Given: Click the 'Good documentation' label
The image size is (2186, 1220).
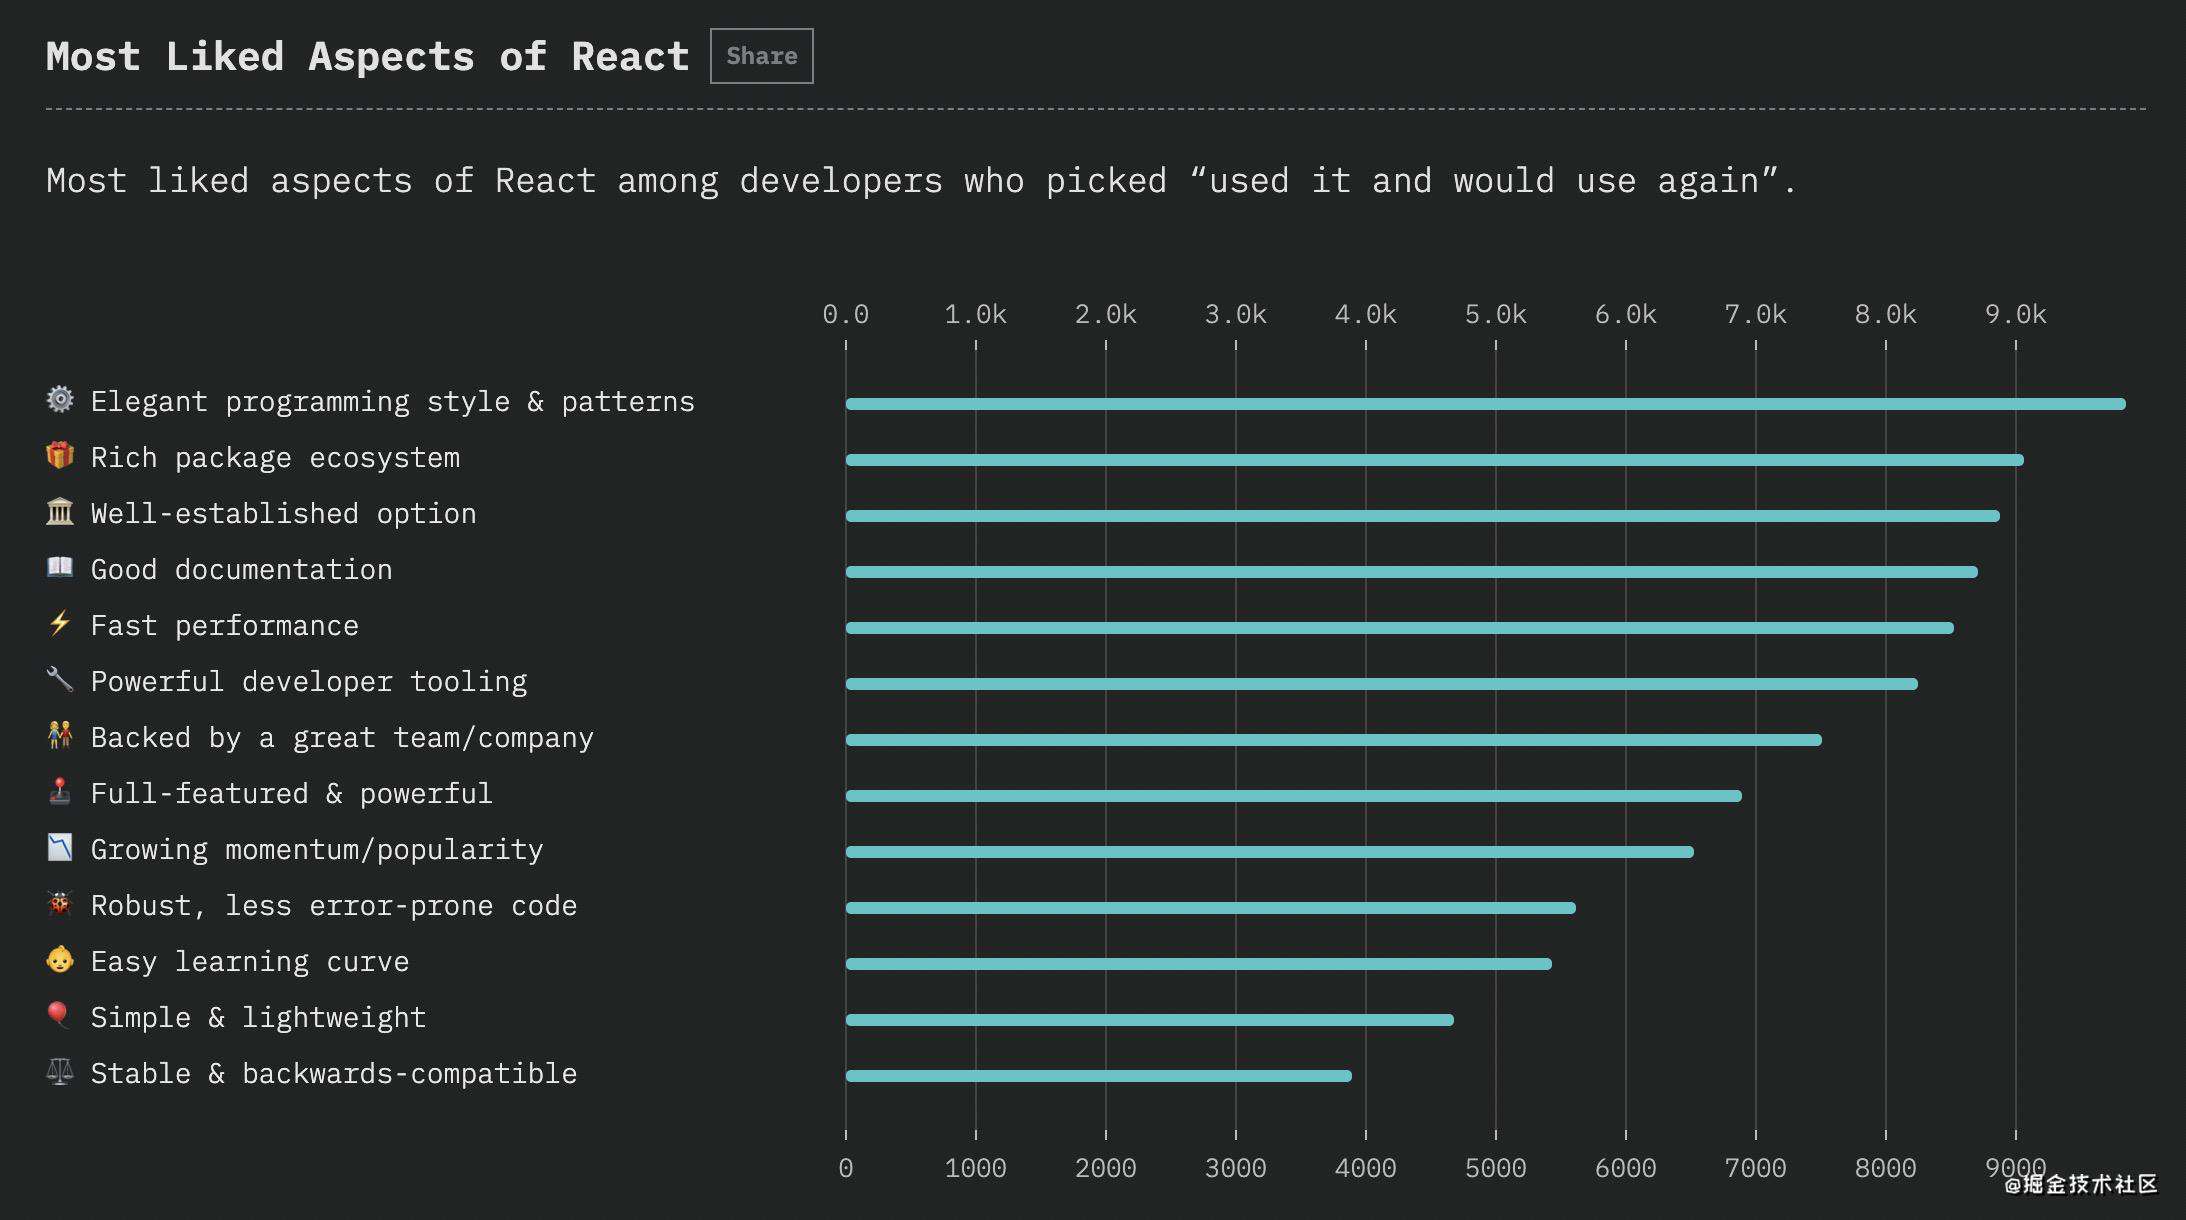Looking at the screenshot, I should pos(241,570).
